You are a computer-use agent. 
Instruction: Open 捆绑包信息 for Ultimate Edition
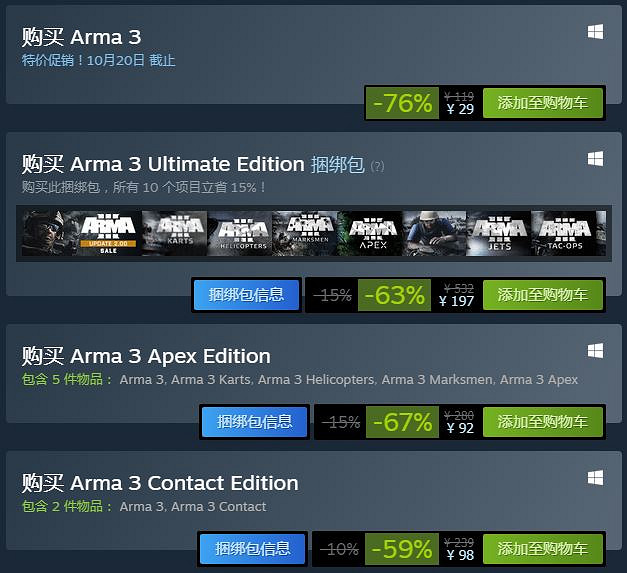[x=246, y=295]
